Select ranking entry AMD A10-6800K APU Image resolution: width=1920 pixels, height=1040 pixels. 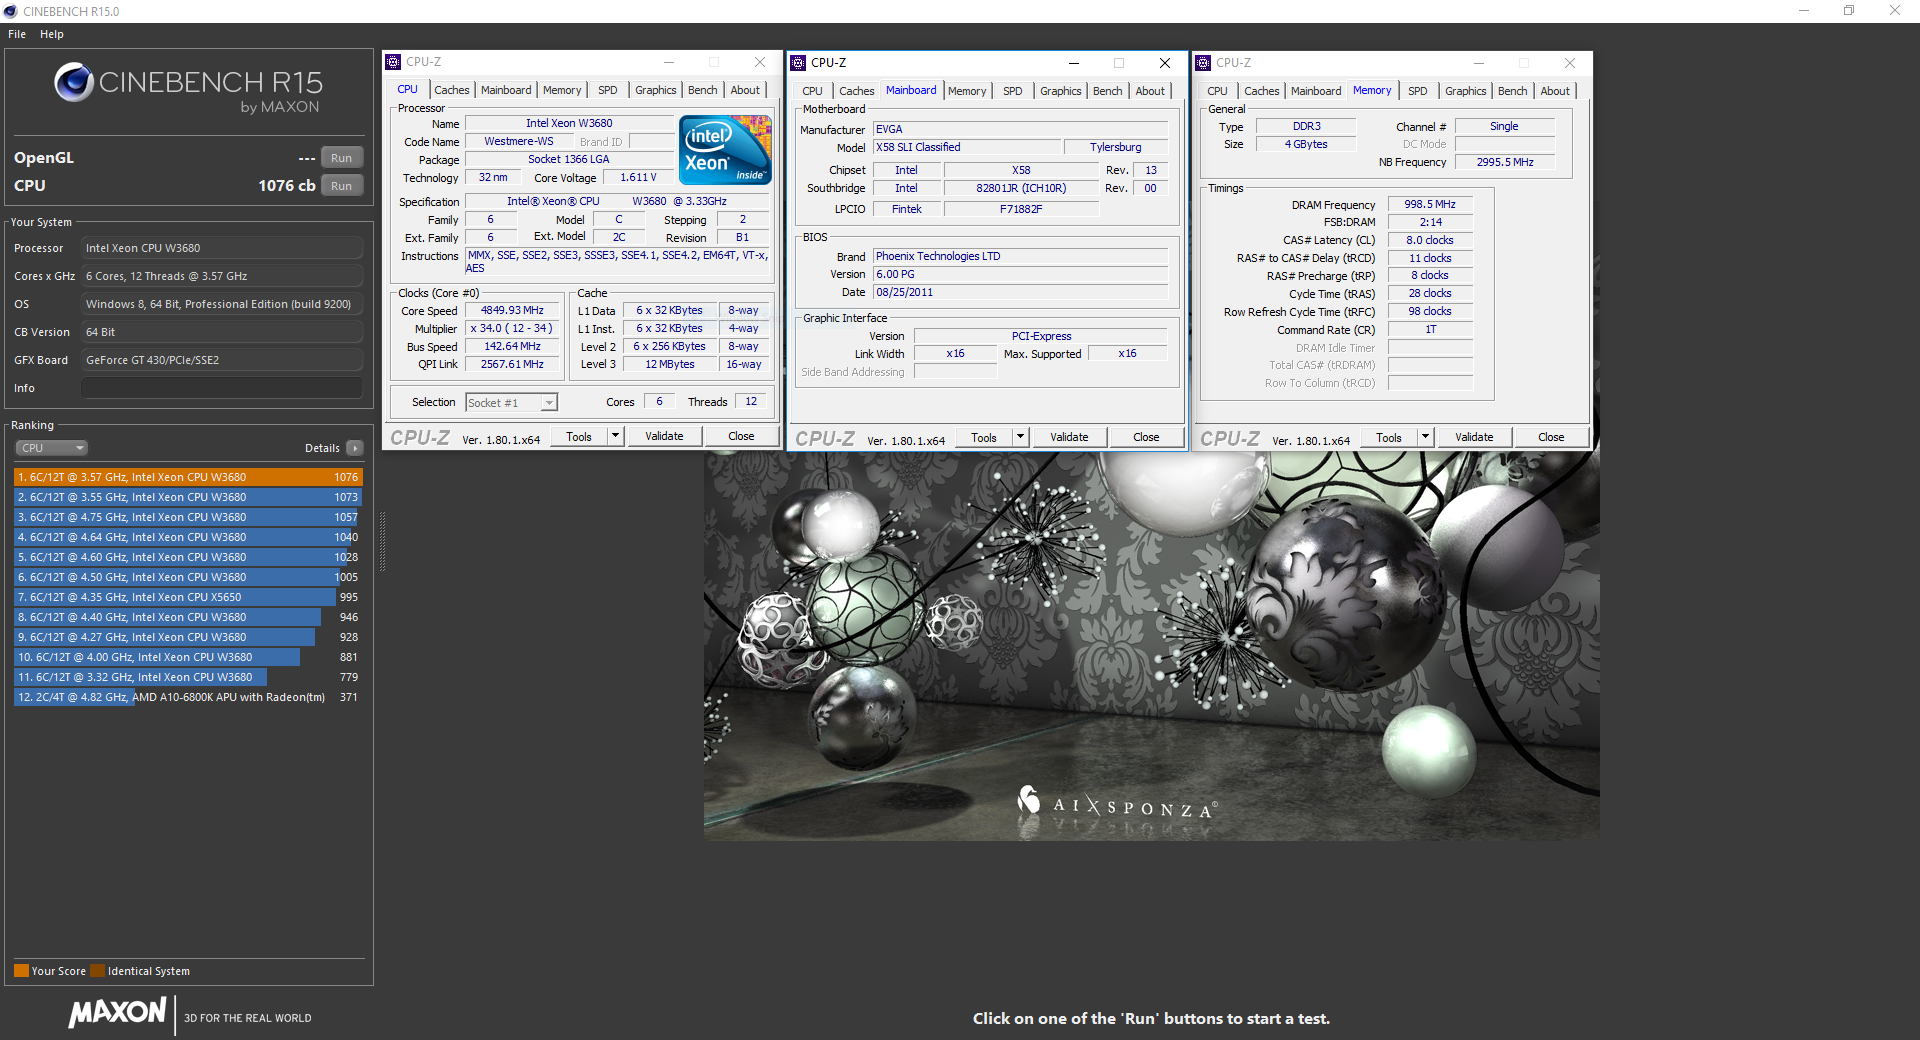tap(188, 697)
